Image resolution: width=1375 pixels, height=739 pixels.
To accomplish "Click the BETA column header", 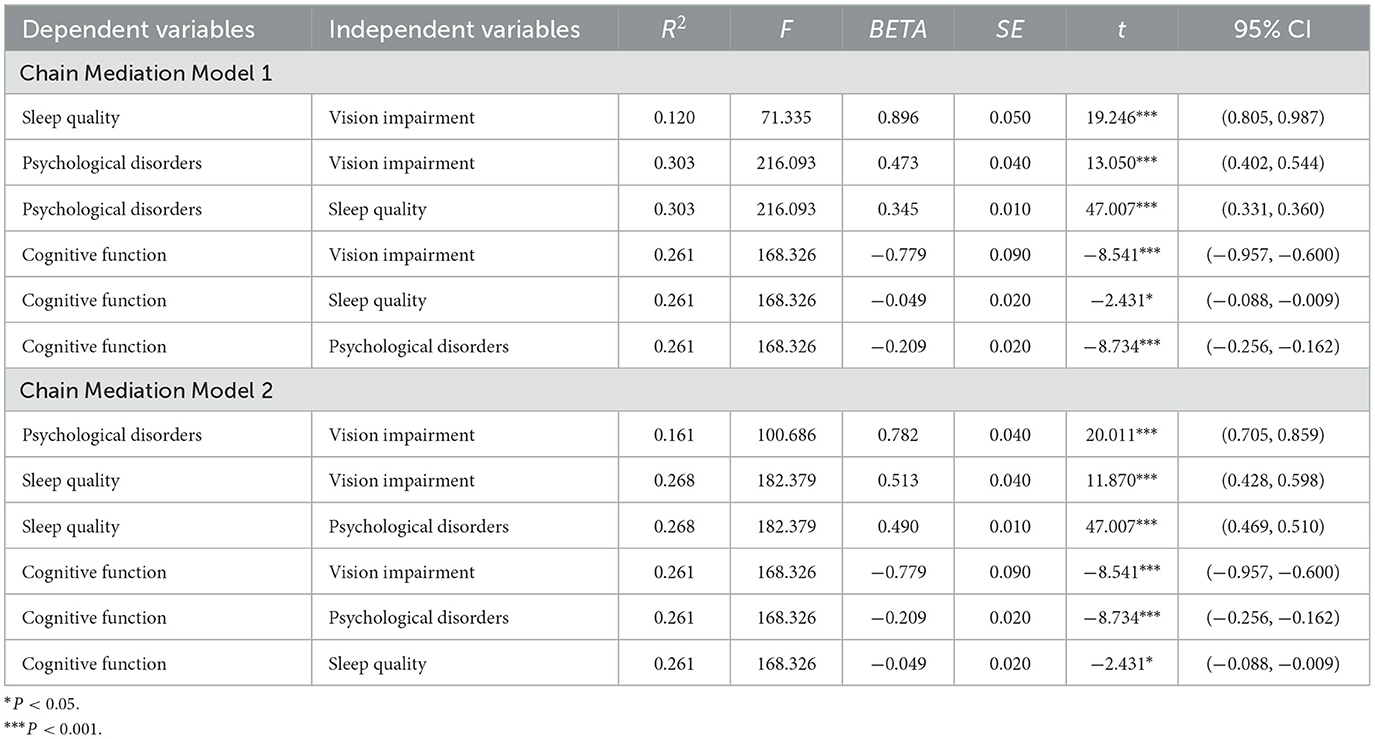I will click(x=897, y=29).
